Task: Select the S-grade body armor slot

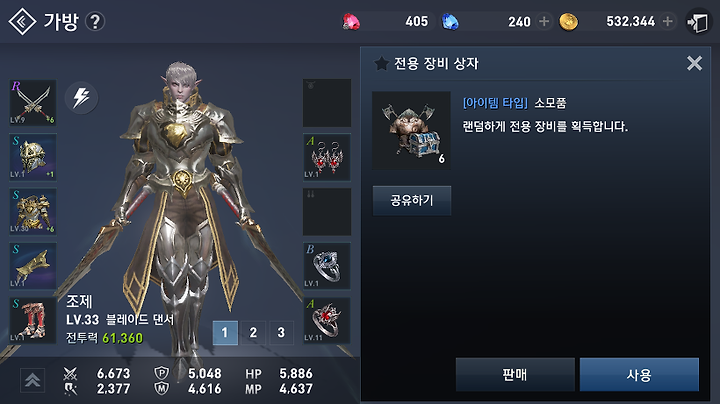Action: tap(33, 212)
